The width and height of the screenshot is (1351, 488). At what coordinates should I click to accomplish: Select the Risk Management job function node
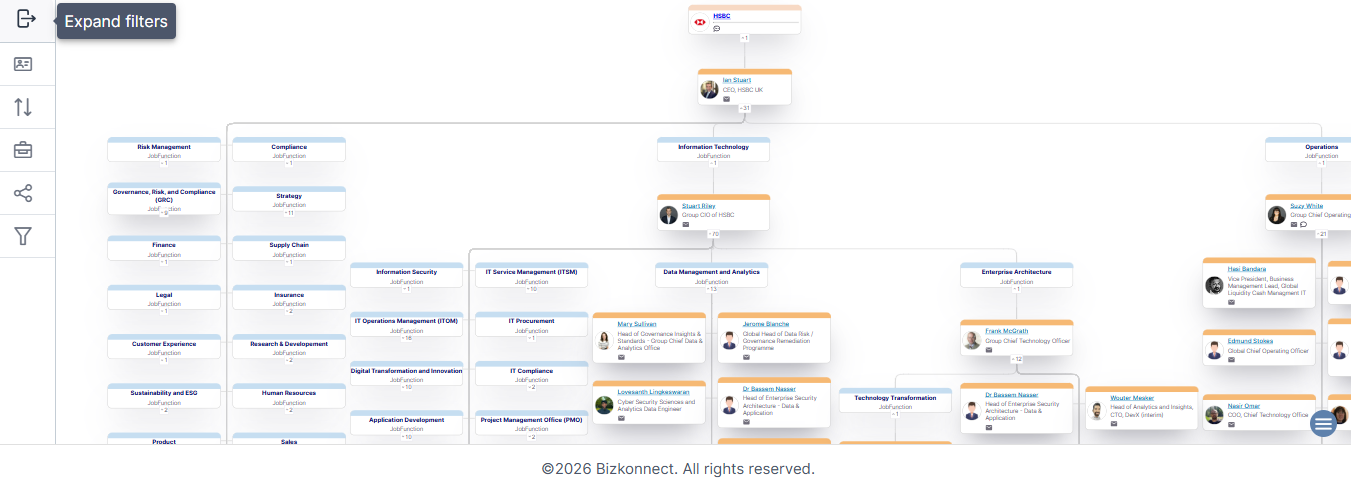point(164,150)
